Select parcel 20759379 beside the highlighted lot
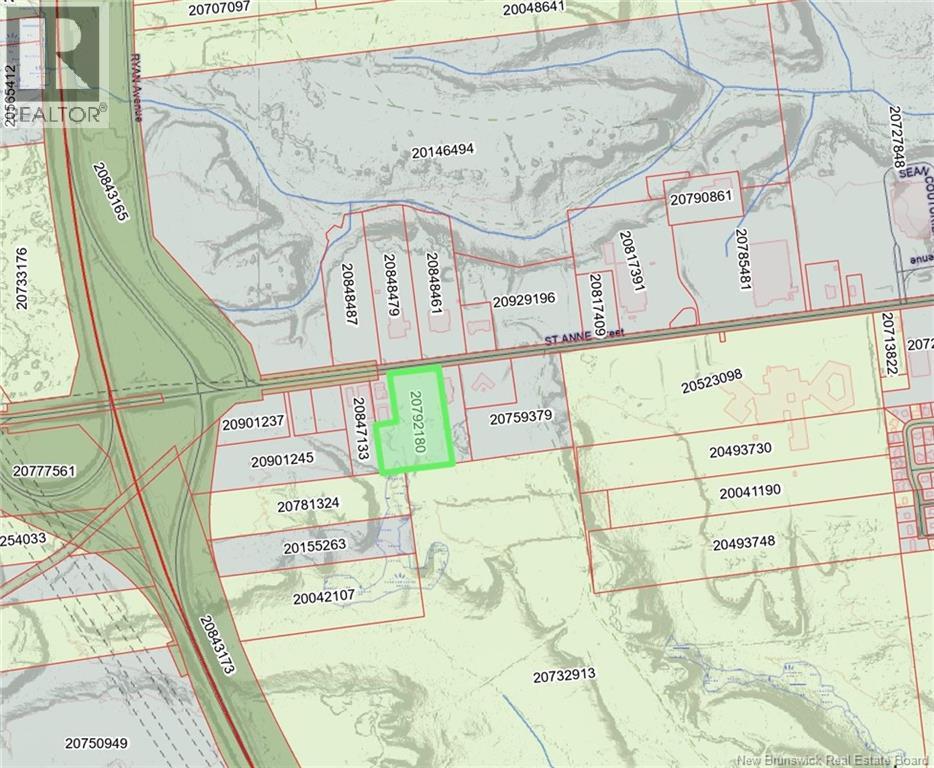Viewport: 934px width, 768px height. pyautogui.click(x=521, y=417)
